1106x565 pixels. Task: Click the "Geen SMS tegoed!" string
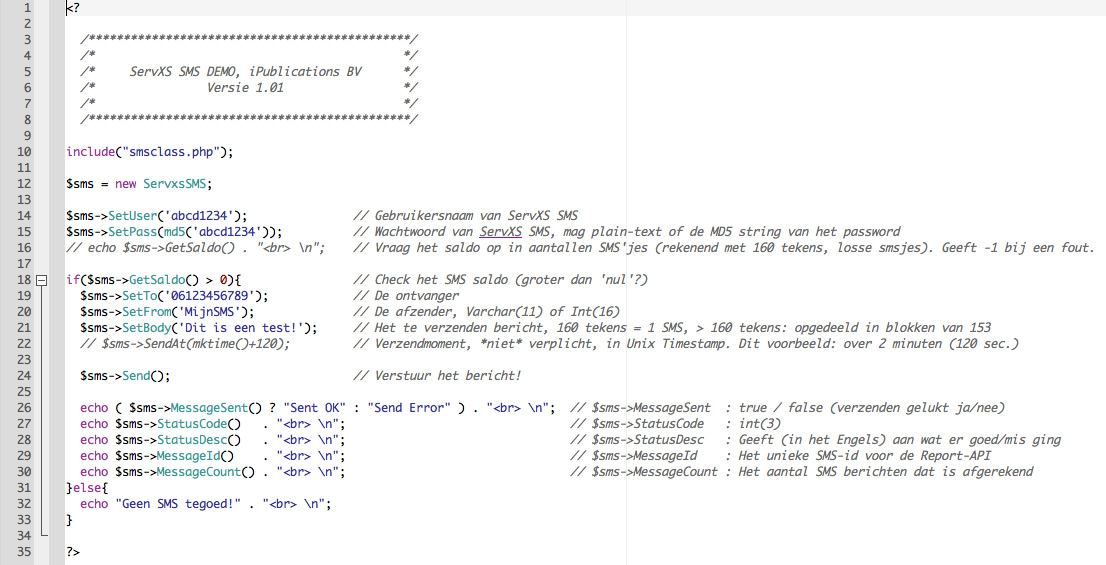pos(178,504)
